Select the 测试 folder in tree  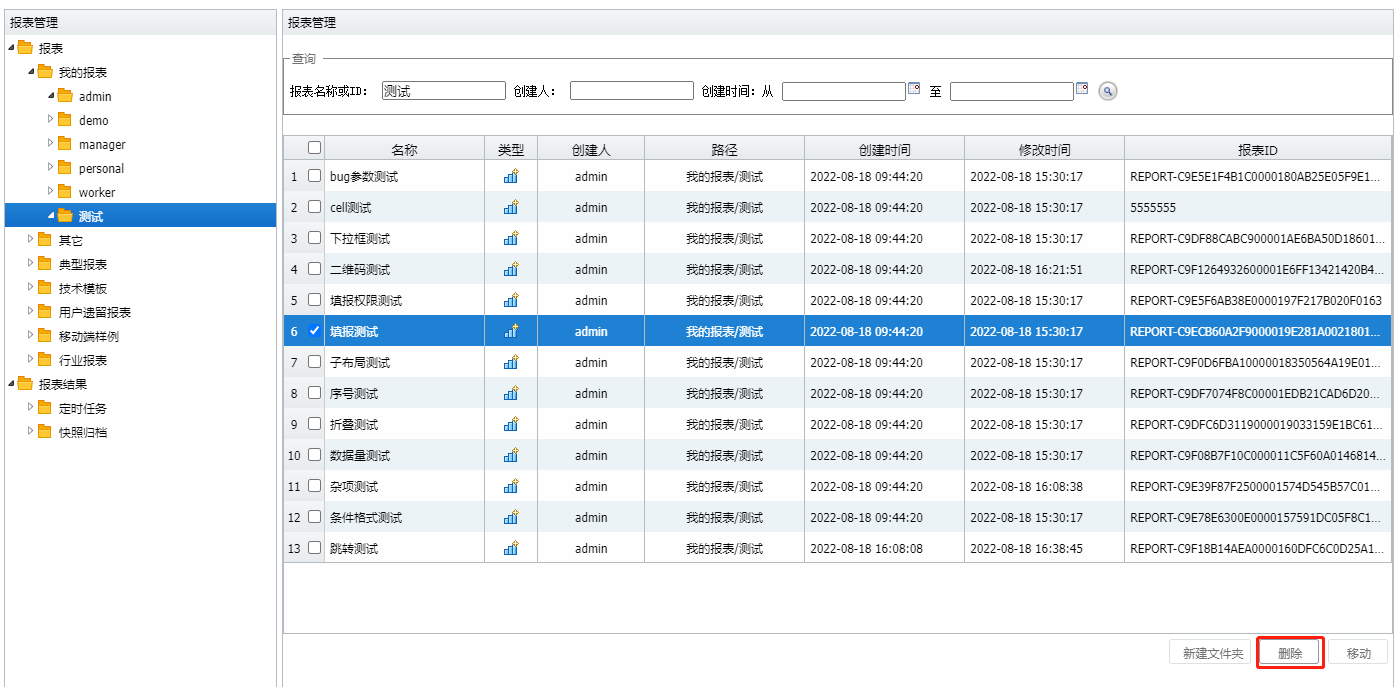point(91,216)
